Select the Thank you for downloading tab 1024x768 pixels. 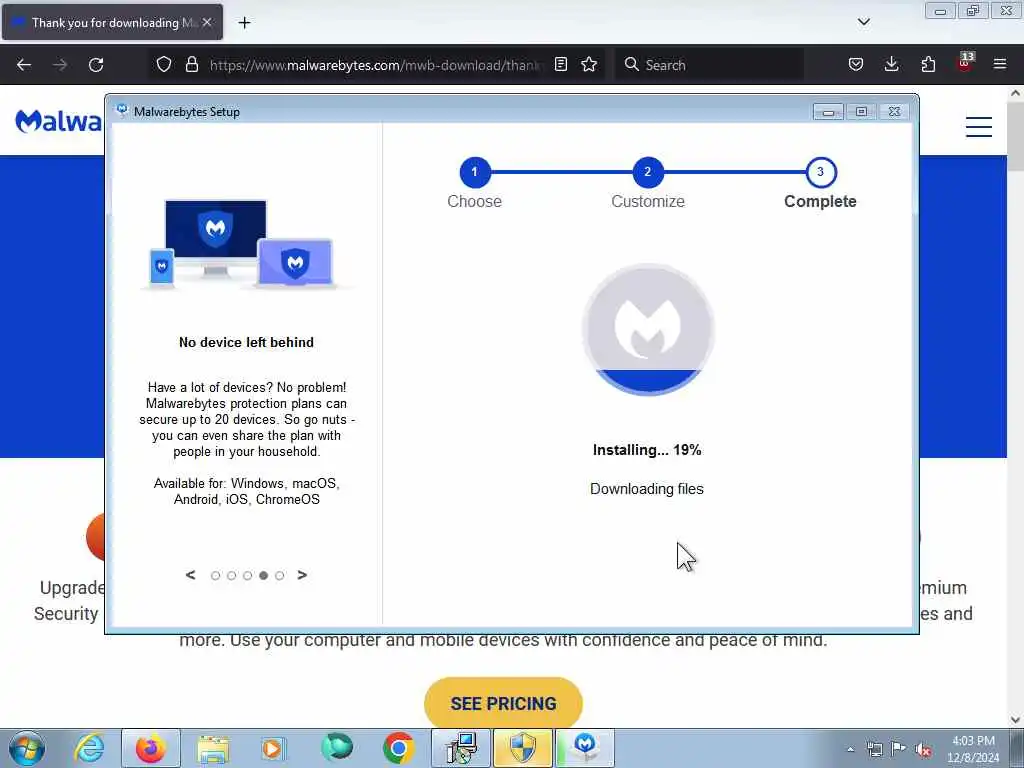(x=112, y=22)
